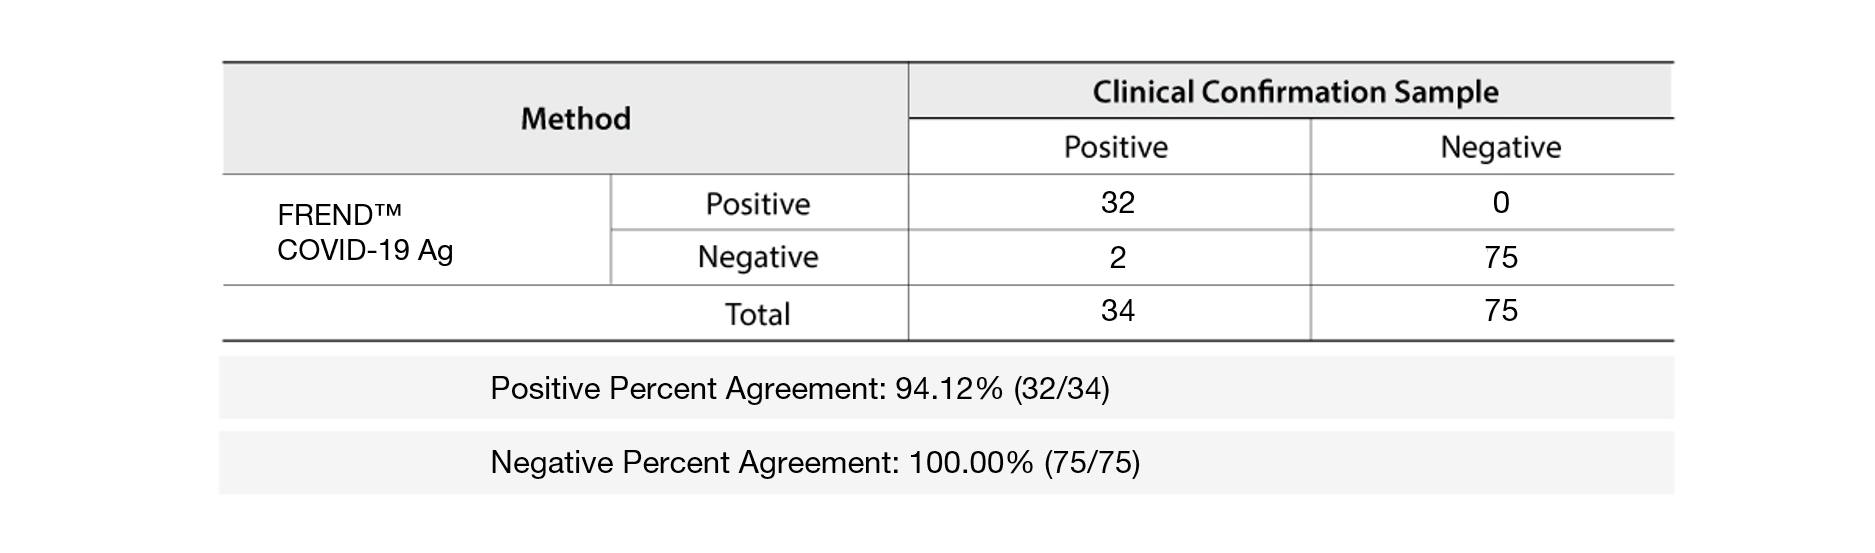Select the FREND COVID-19 Ag row label
The height and width of the screenshot is (553, 1875).
(x=365, y=232)
